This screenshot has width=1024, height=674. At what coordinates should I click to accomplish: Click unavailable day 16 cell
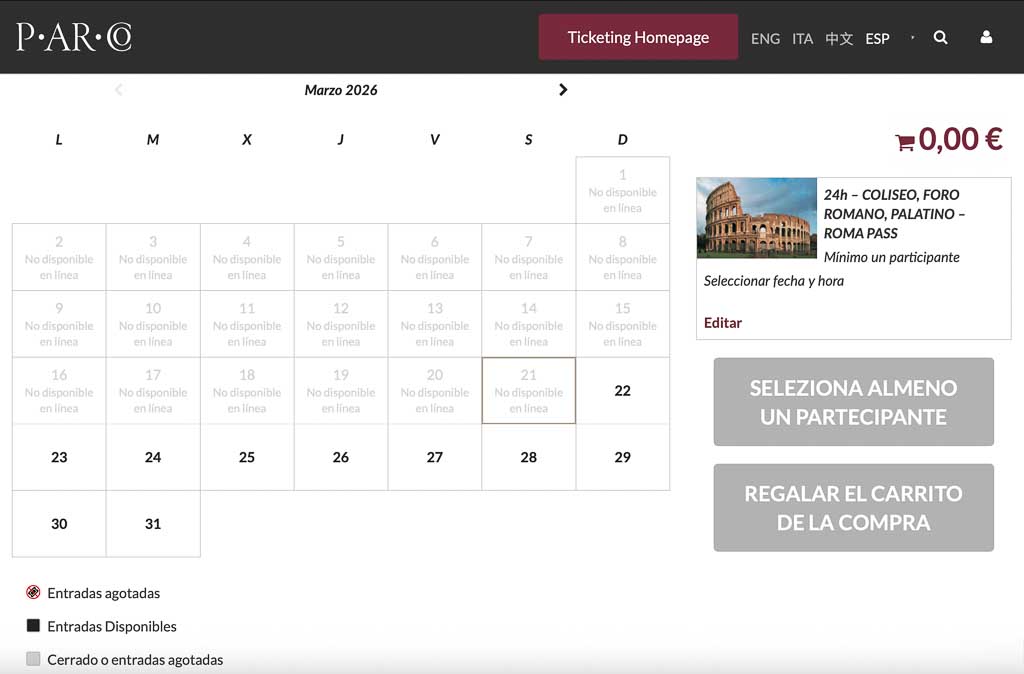pos(59,391)
